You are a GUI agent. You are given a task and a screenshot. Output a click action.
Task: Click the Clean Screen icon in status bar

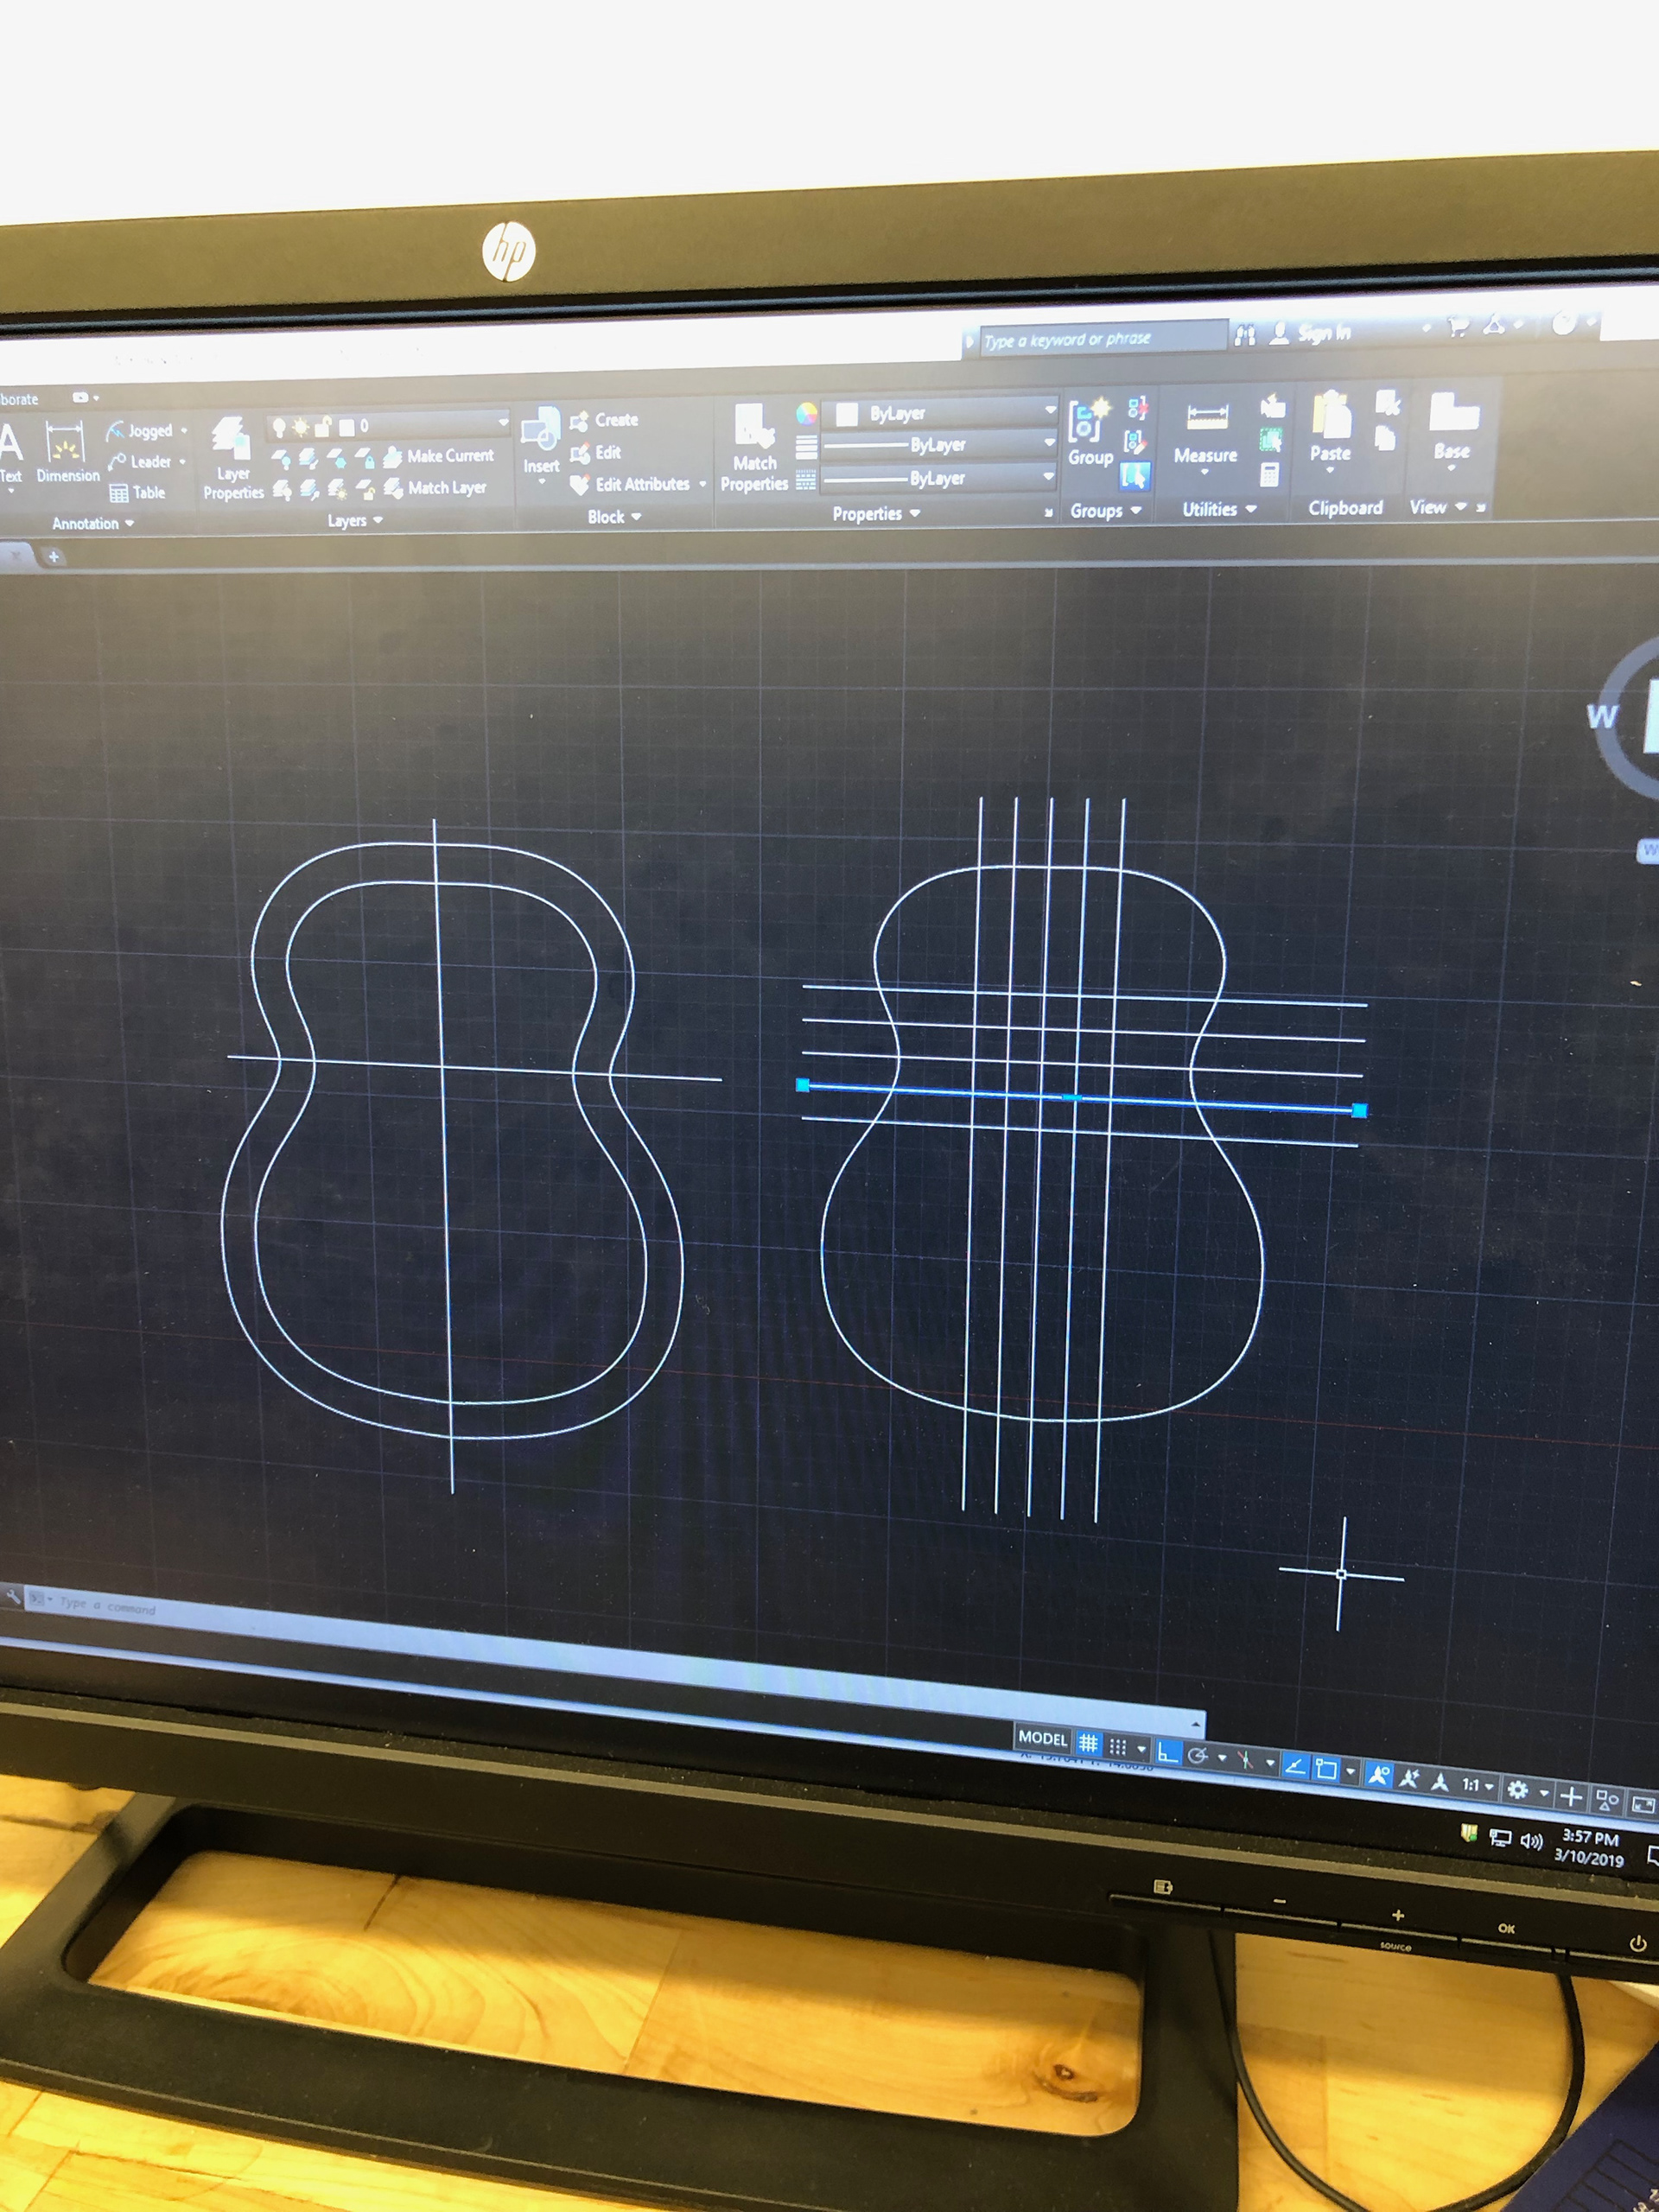[x=1643, y=1805]
